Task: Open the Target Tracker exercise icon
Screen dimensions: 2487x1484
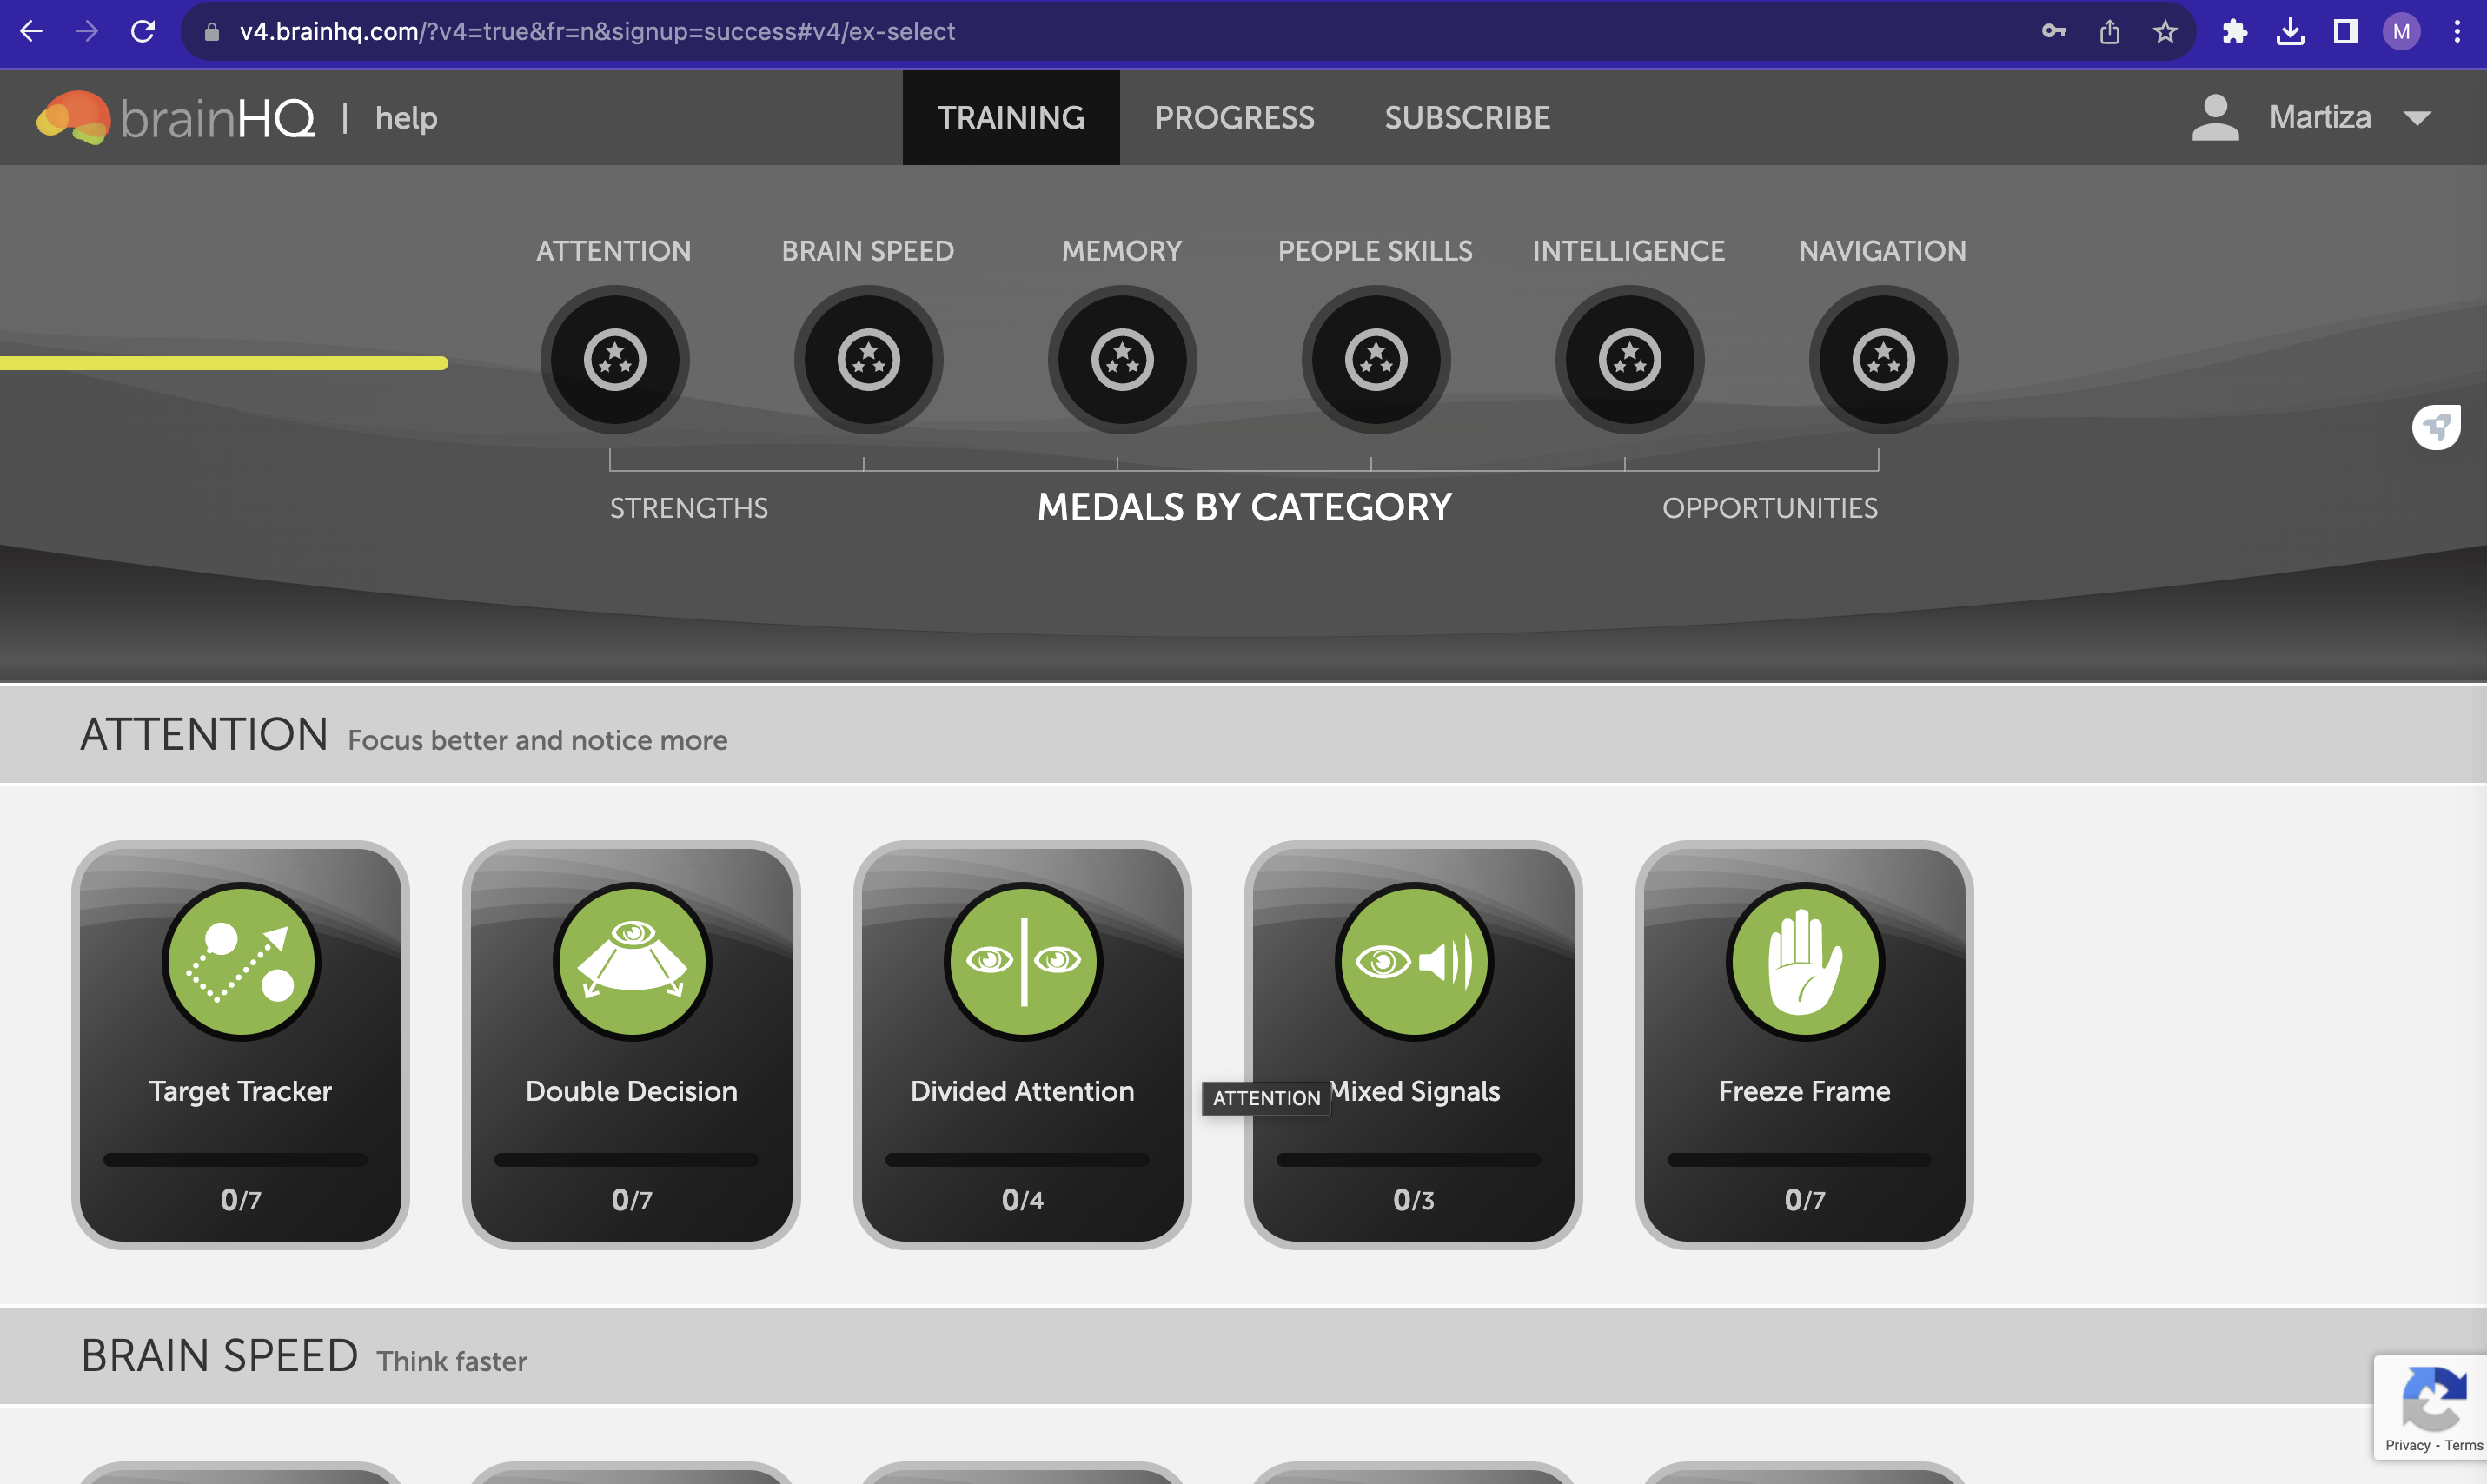Action: 241,961
